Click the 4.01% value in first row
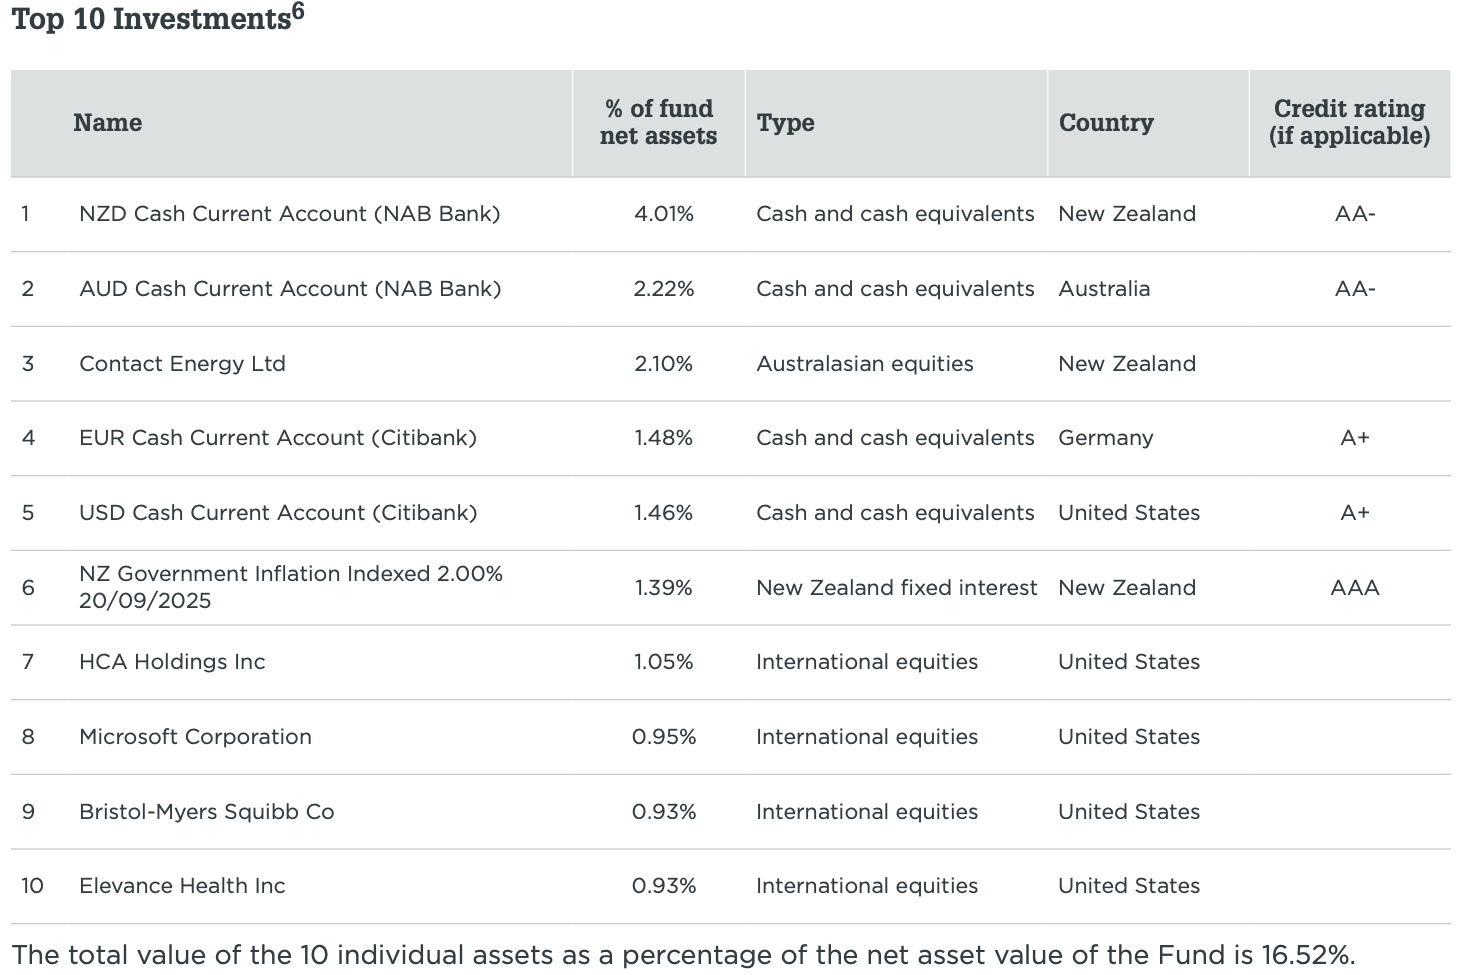The image size is (1457, 975). tap(663, 214)
